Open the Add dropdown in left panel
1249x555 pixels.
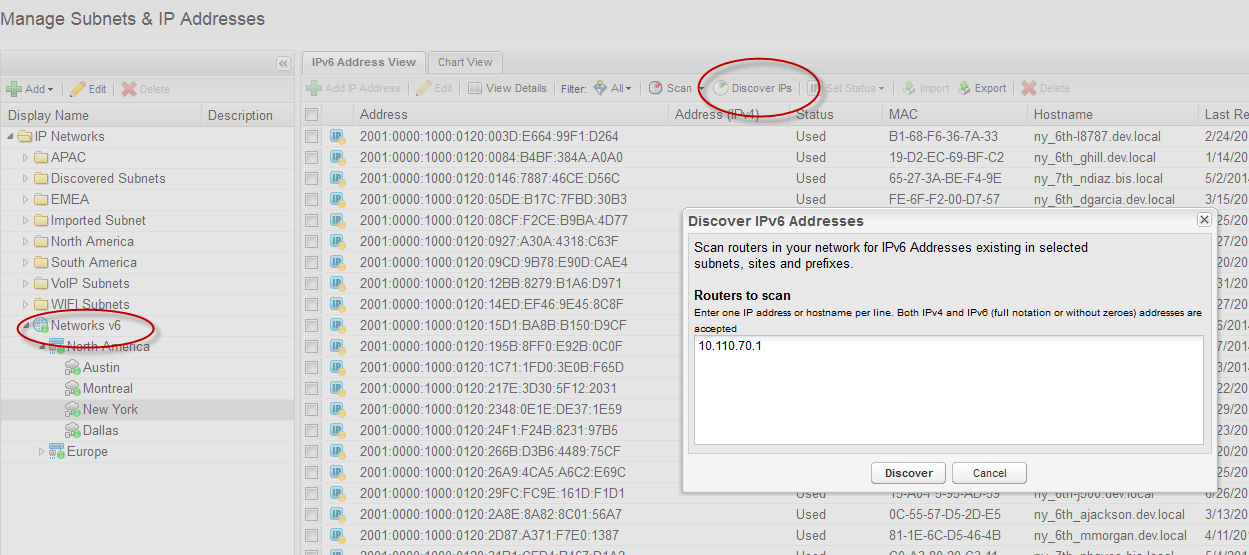click(30, 89)
